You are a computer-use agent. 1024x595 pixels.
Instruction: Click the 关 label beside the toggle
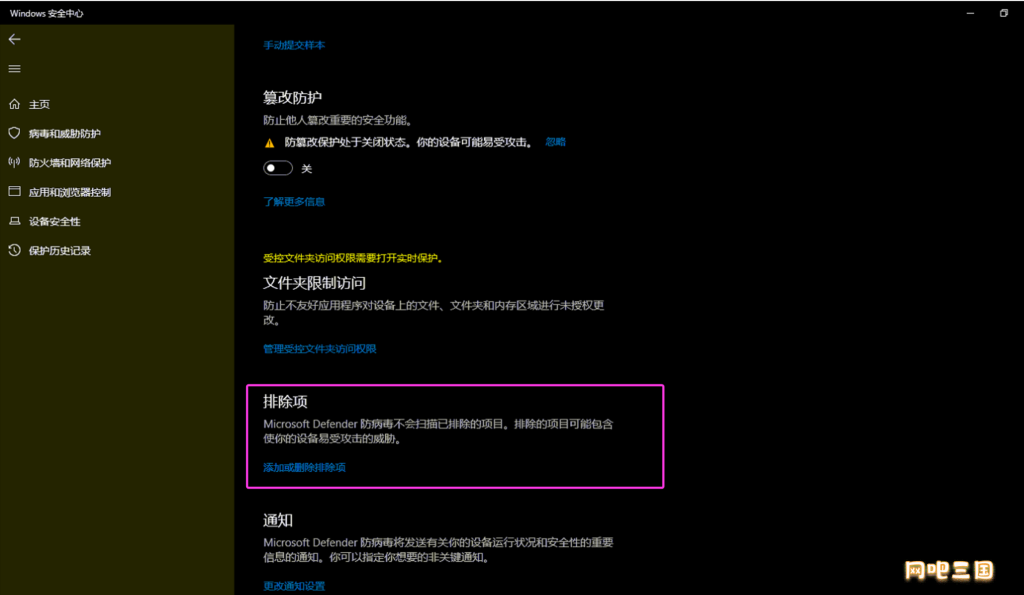click(x=306, y=169)
